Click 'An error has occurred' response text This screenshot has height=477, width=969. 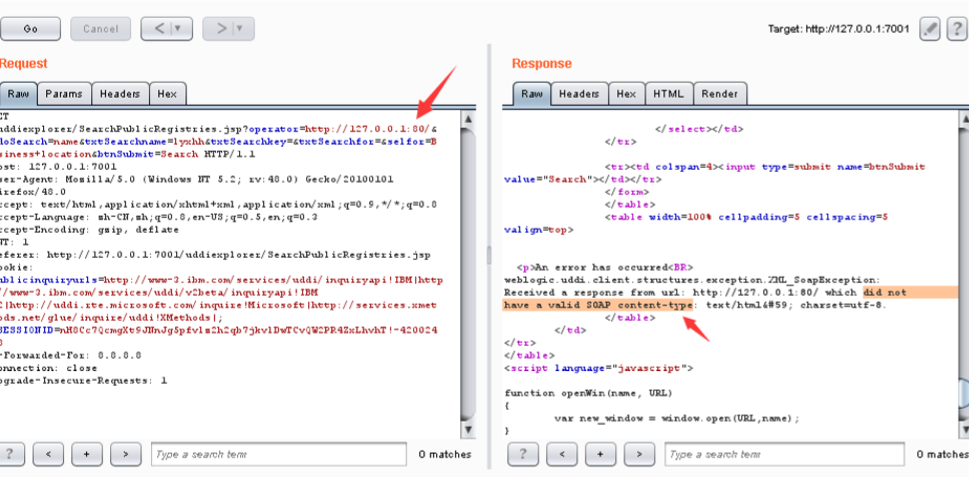click(x=601, y=268)
